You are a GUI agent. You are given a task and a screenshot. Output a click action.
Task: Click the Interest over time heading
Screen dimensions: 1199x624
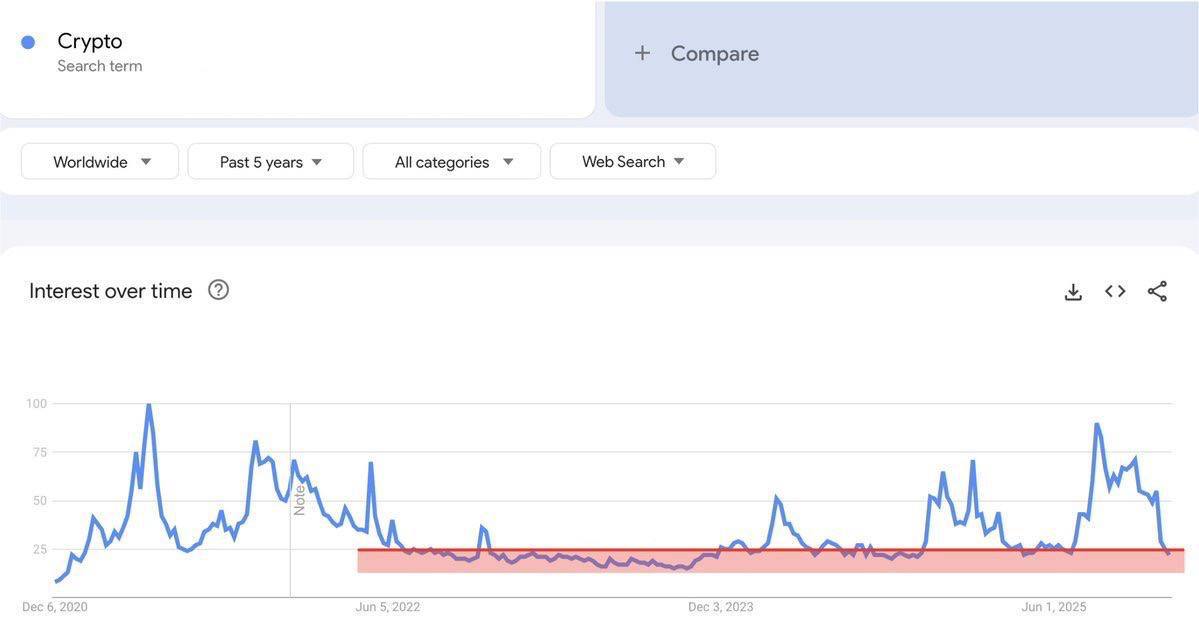[111, 291]
